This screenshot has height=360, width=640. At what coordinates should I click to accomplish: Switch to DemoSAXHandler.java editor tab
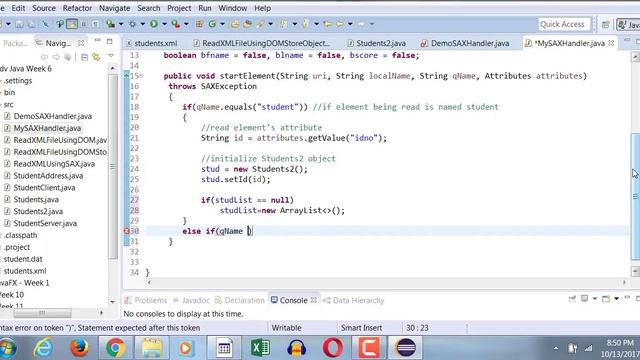tap(465, 43)
